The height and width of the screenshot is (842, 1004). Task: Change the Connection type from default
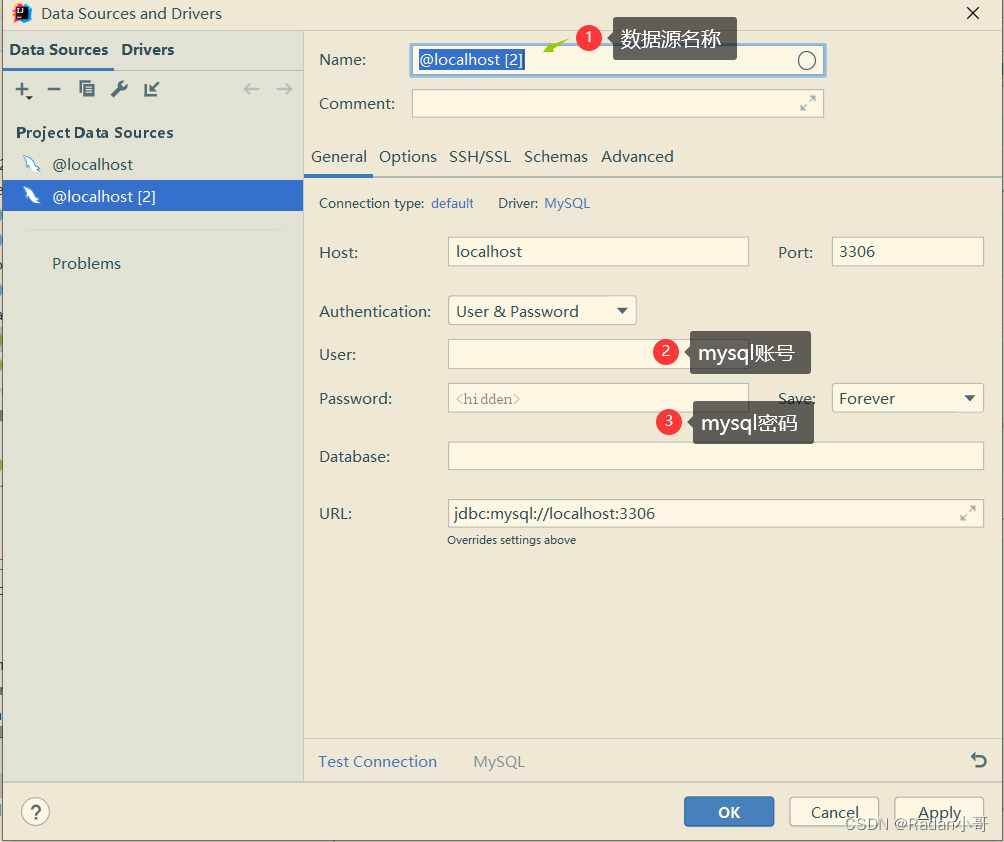click(x=452, y=202)
